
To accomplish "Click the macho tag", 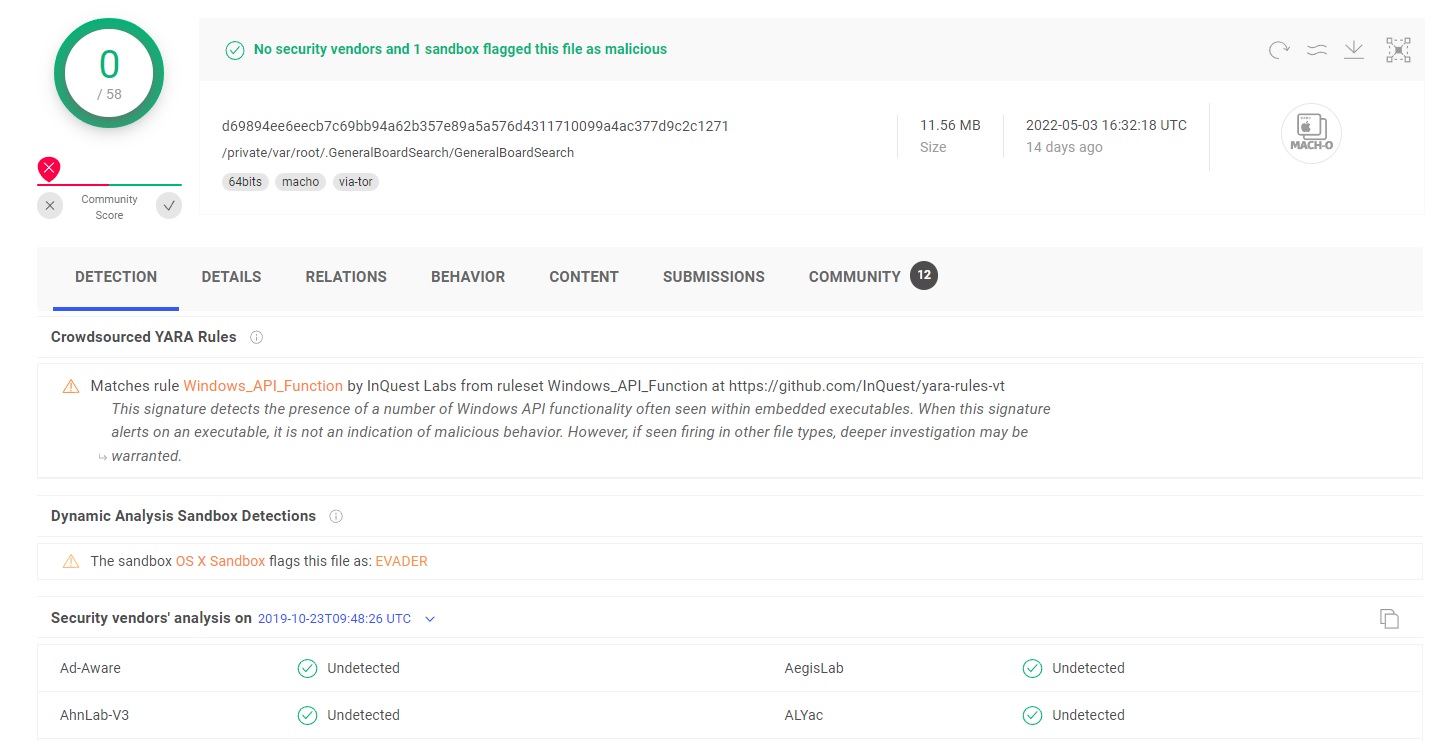I will point(300,182).
